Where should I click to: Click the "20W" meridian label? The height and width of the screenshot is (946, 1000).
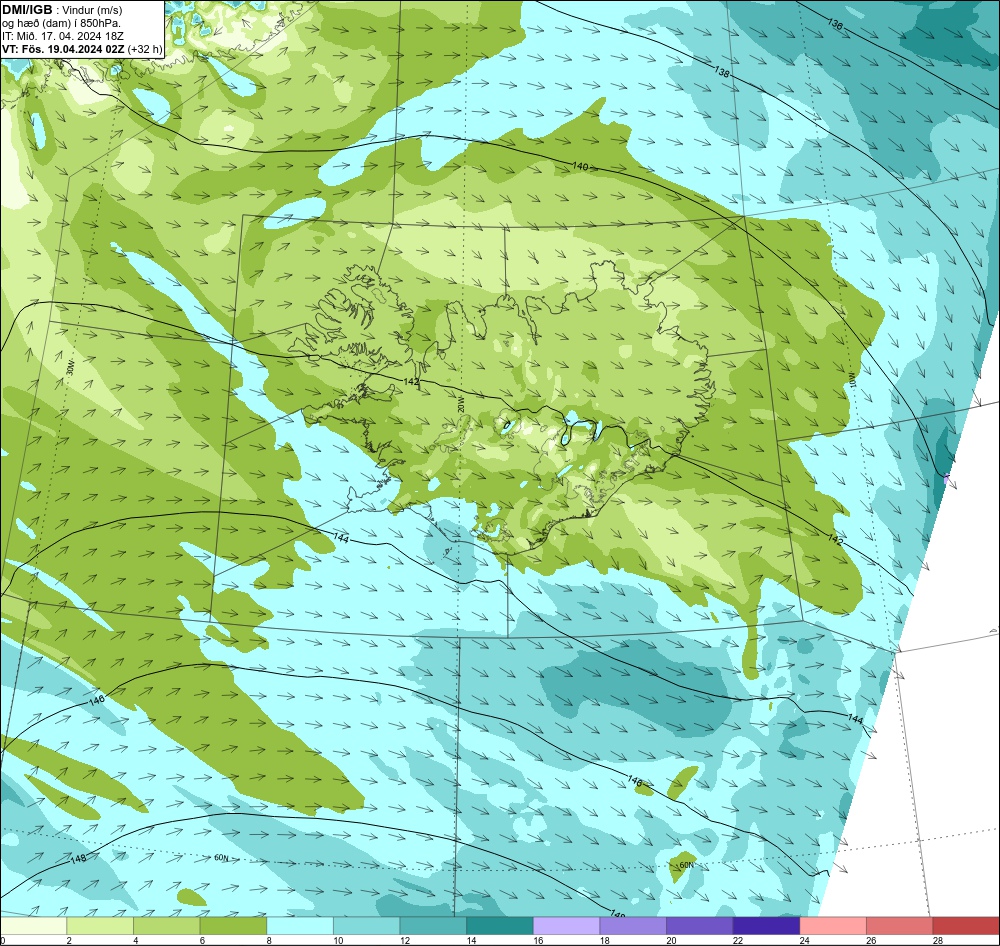pyautogui.click(x=461, y=404)
